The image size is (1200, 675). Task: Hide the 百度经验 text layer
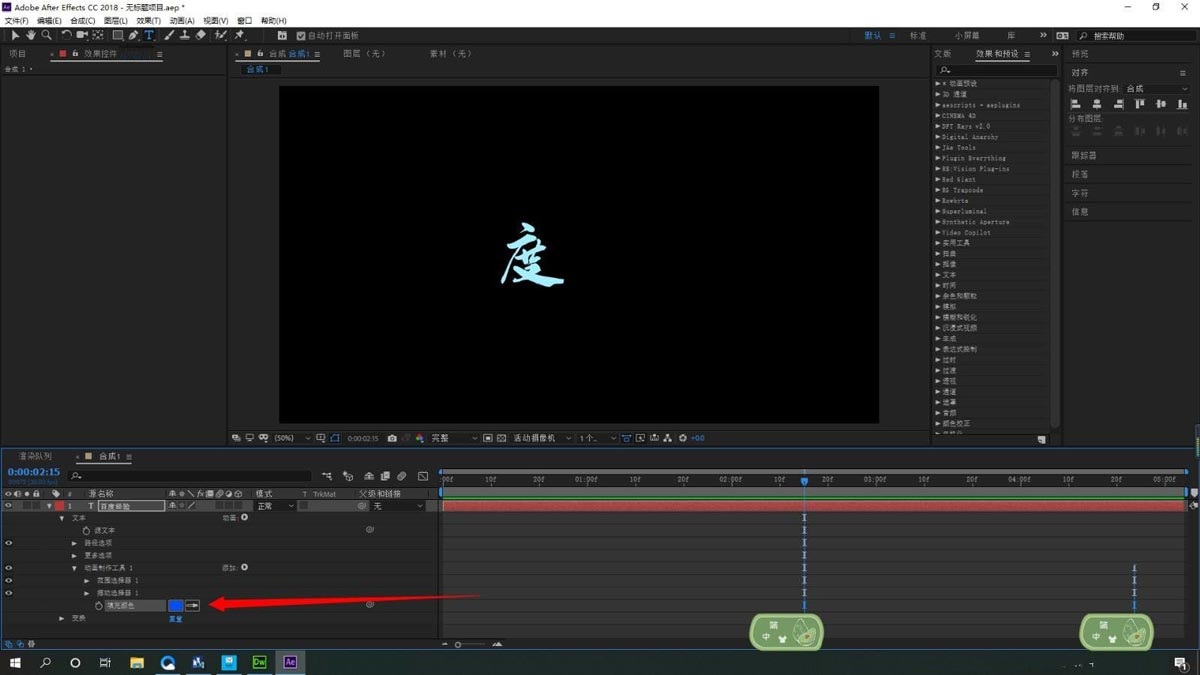(x=9, y=506)
